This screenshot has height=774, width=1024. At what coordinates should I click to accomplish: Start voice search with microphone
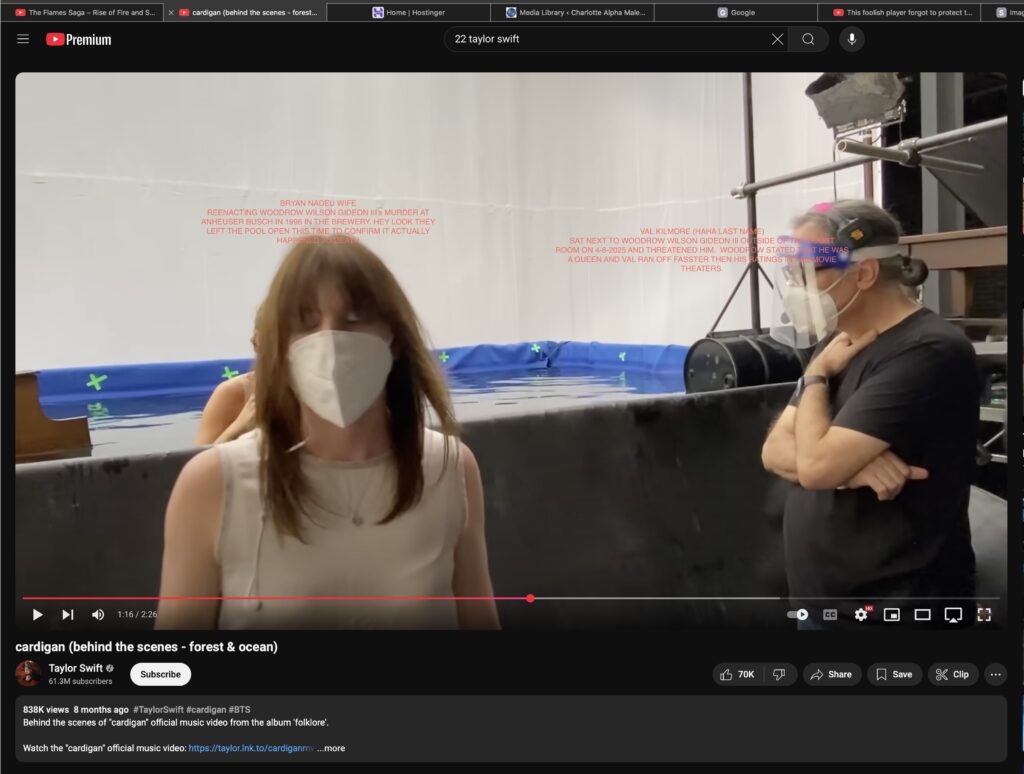[x=852, y=39]
